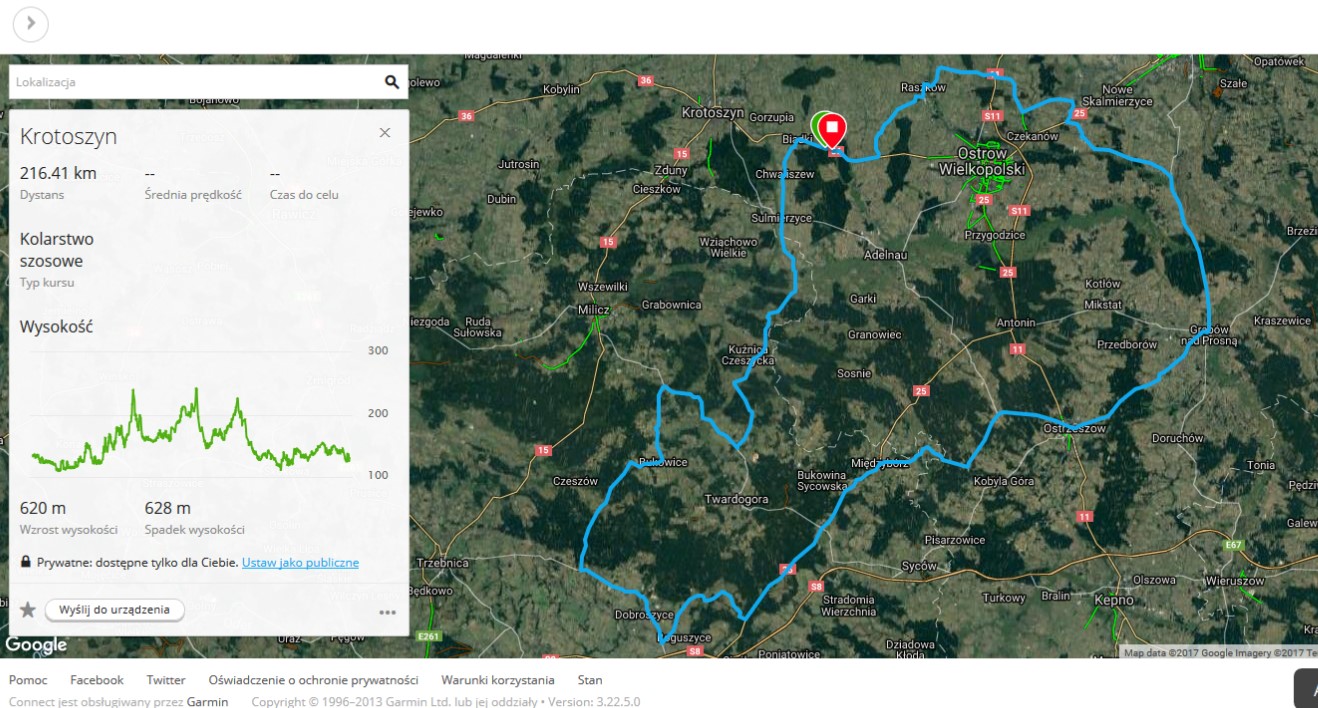
Task: Click the Wyślij do urządzenia button
Action: pyautogui.click(x=115, y=610)
